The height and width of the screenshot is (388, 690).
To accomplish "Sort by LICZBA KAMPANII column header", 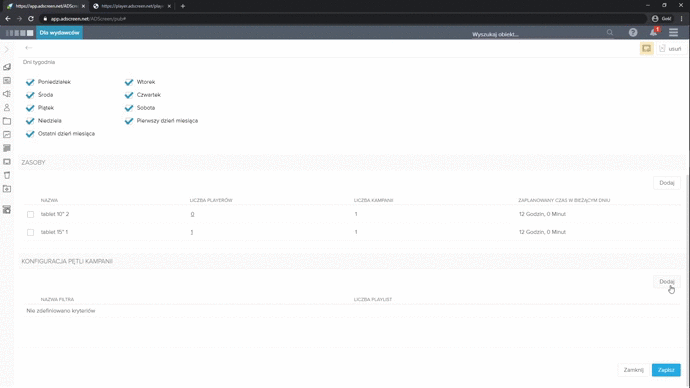I will click(x=374, y=200).
